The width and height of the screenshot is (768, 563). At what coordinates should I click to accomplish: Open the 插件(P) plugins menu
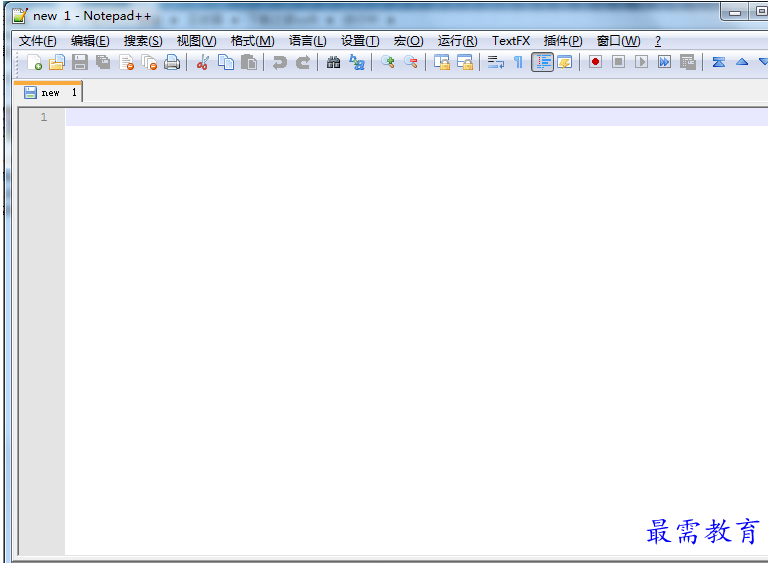(x=563, y=41)
